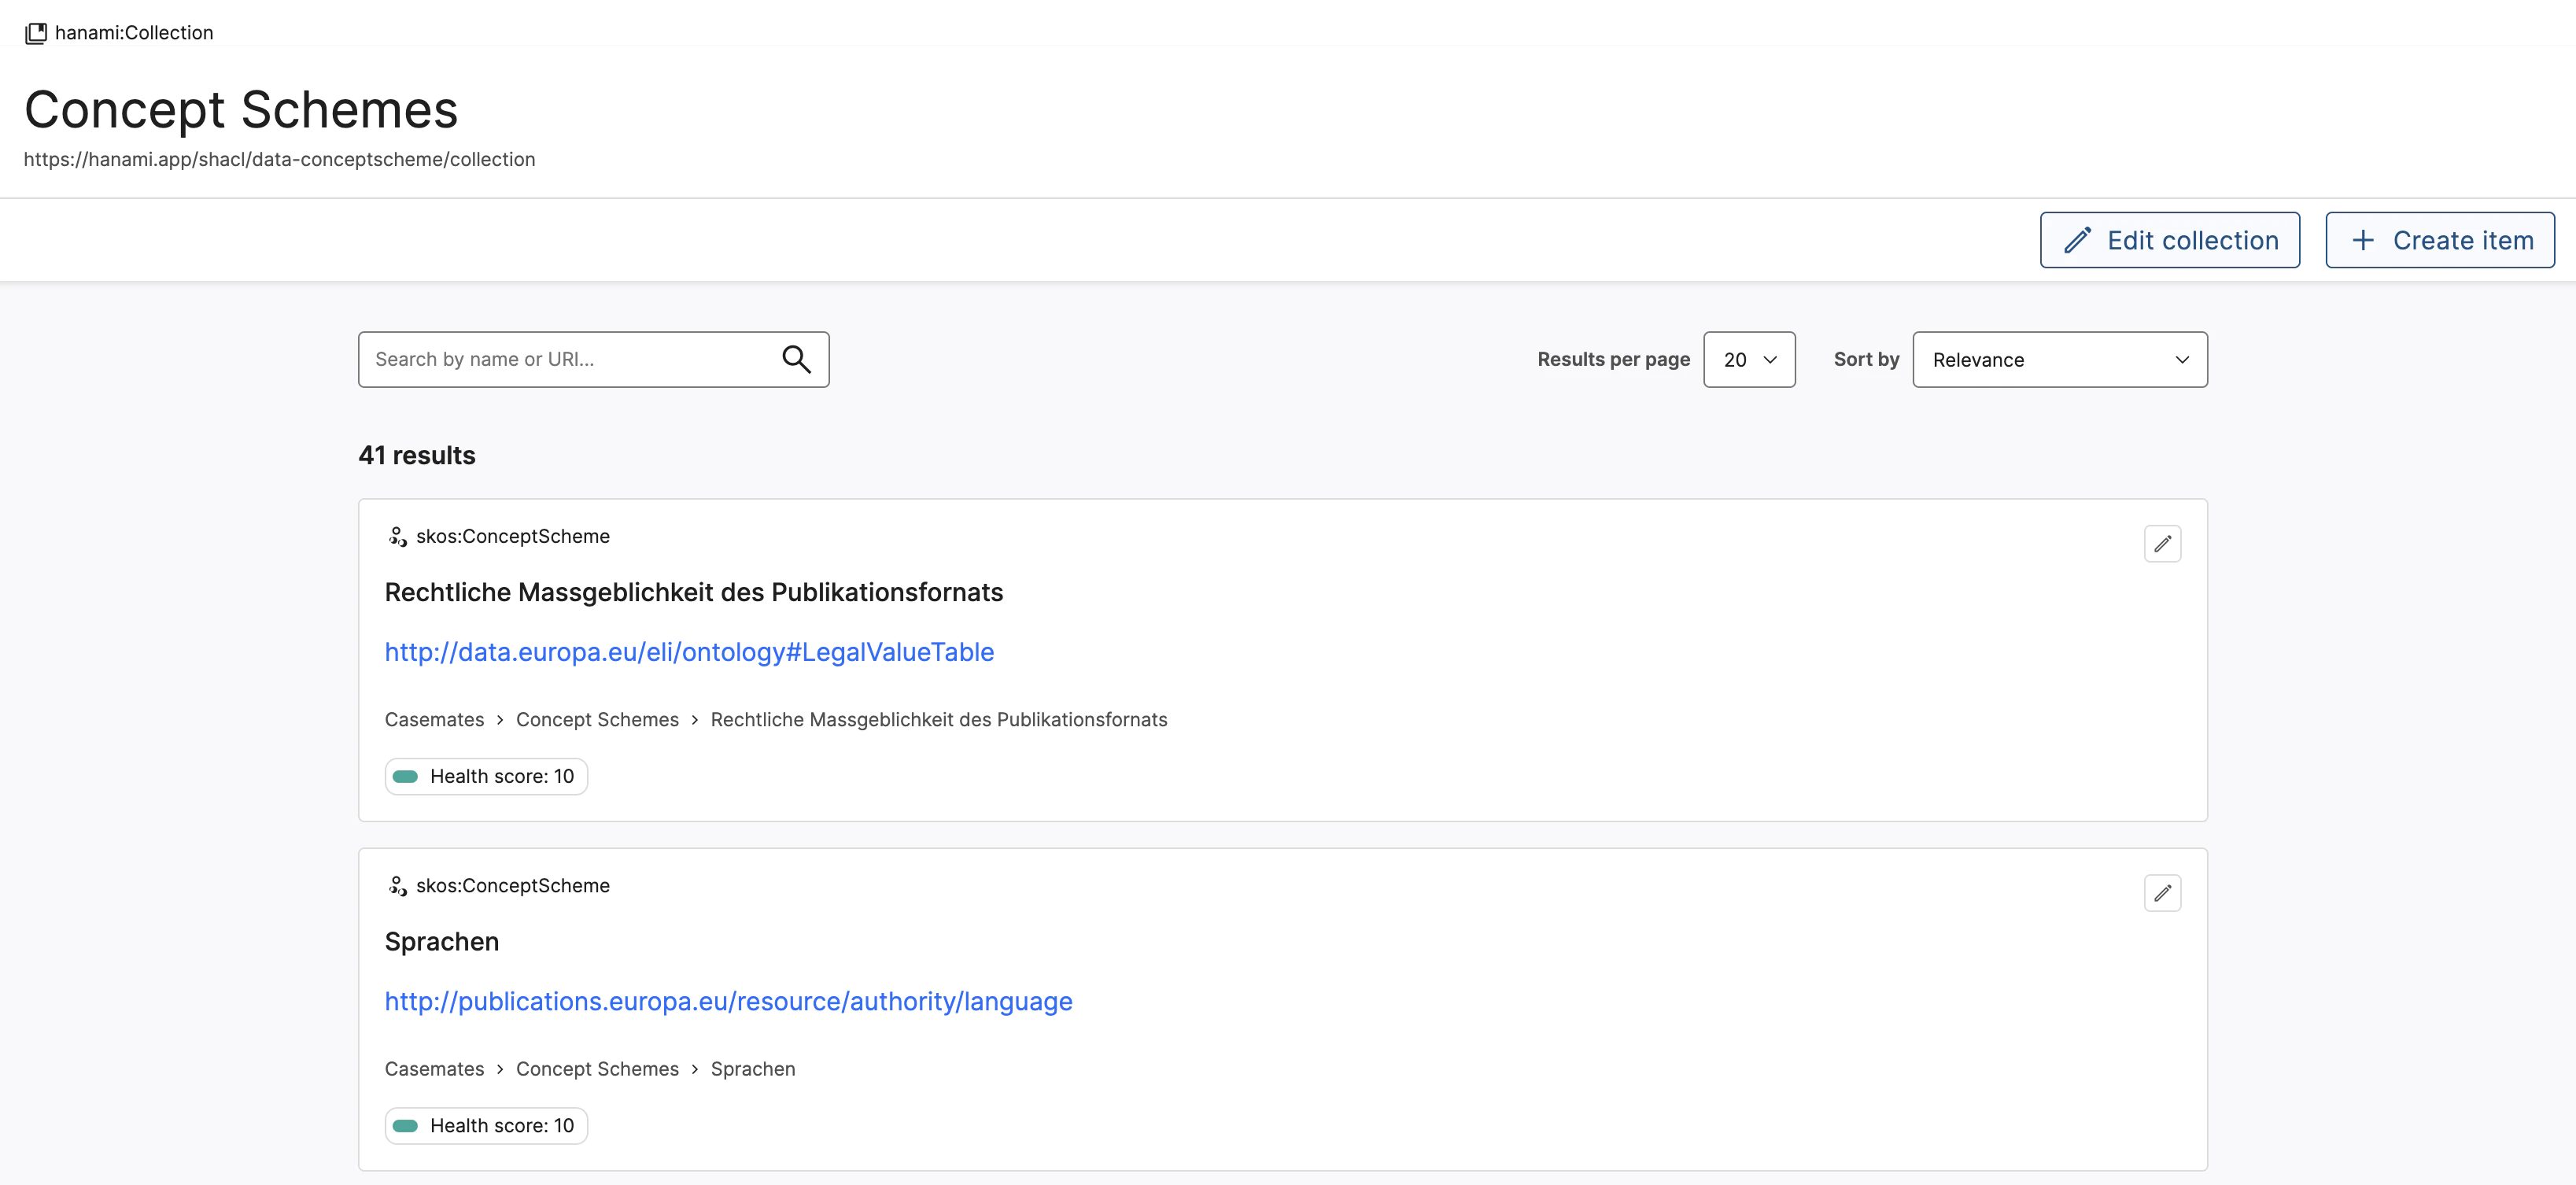Click Casemates breadcrumb in Sprachen card
Screen dimensions: 2576x1185
point(434,1069)
